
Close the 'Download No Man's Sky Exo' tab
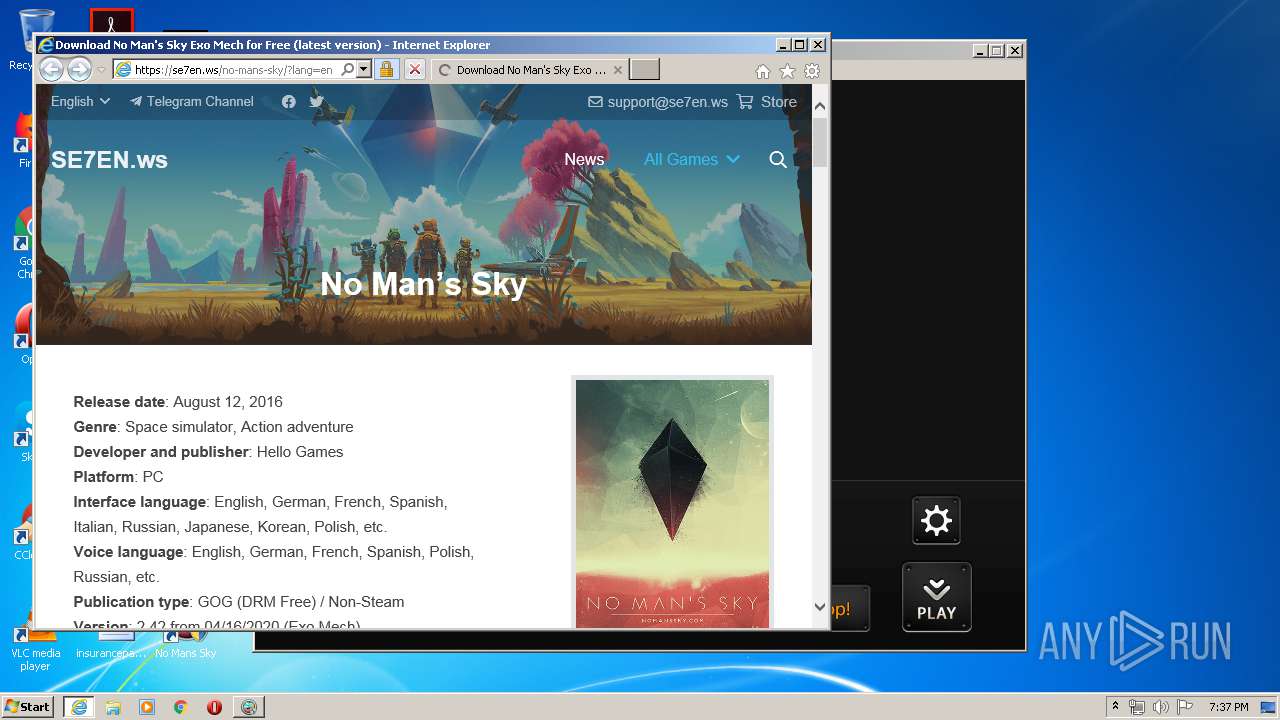point(617,70)
